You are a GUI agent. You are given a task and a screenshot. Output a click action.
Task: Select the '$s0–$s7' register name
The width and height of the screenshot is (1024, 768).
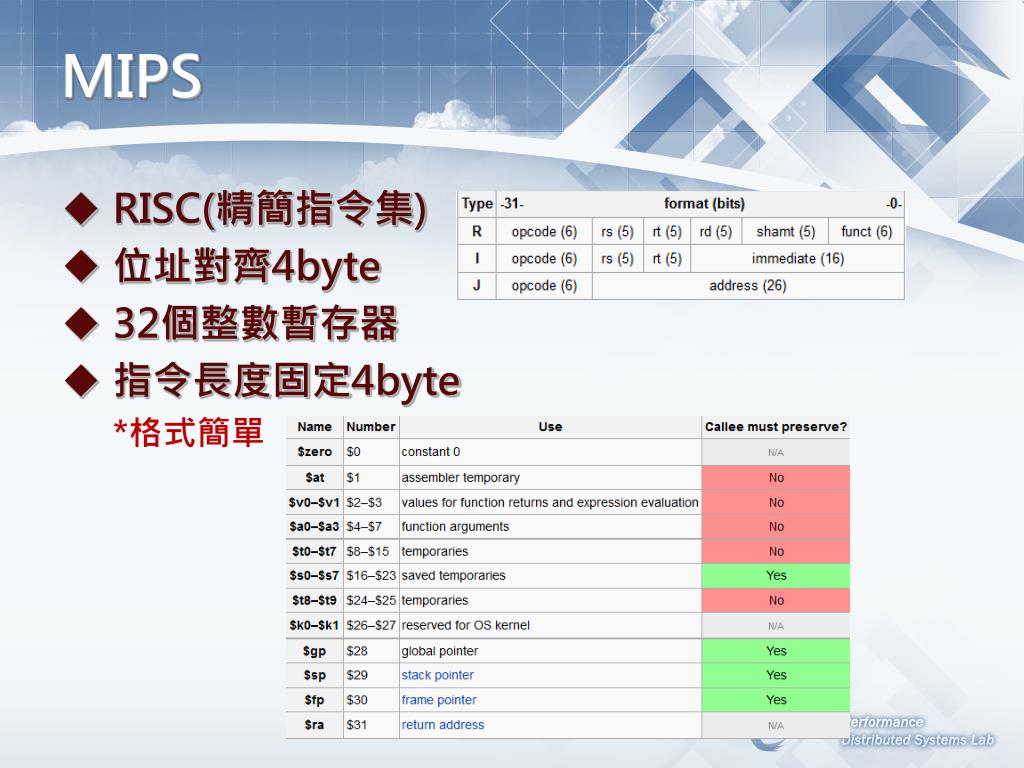314,576
